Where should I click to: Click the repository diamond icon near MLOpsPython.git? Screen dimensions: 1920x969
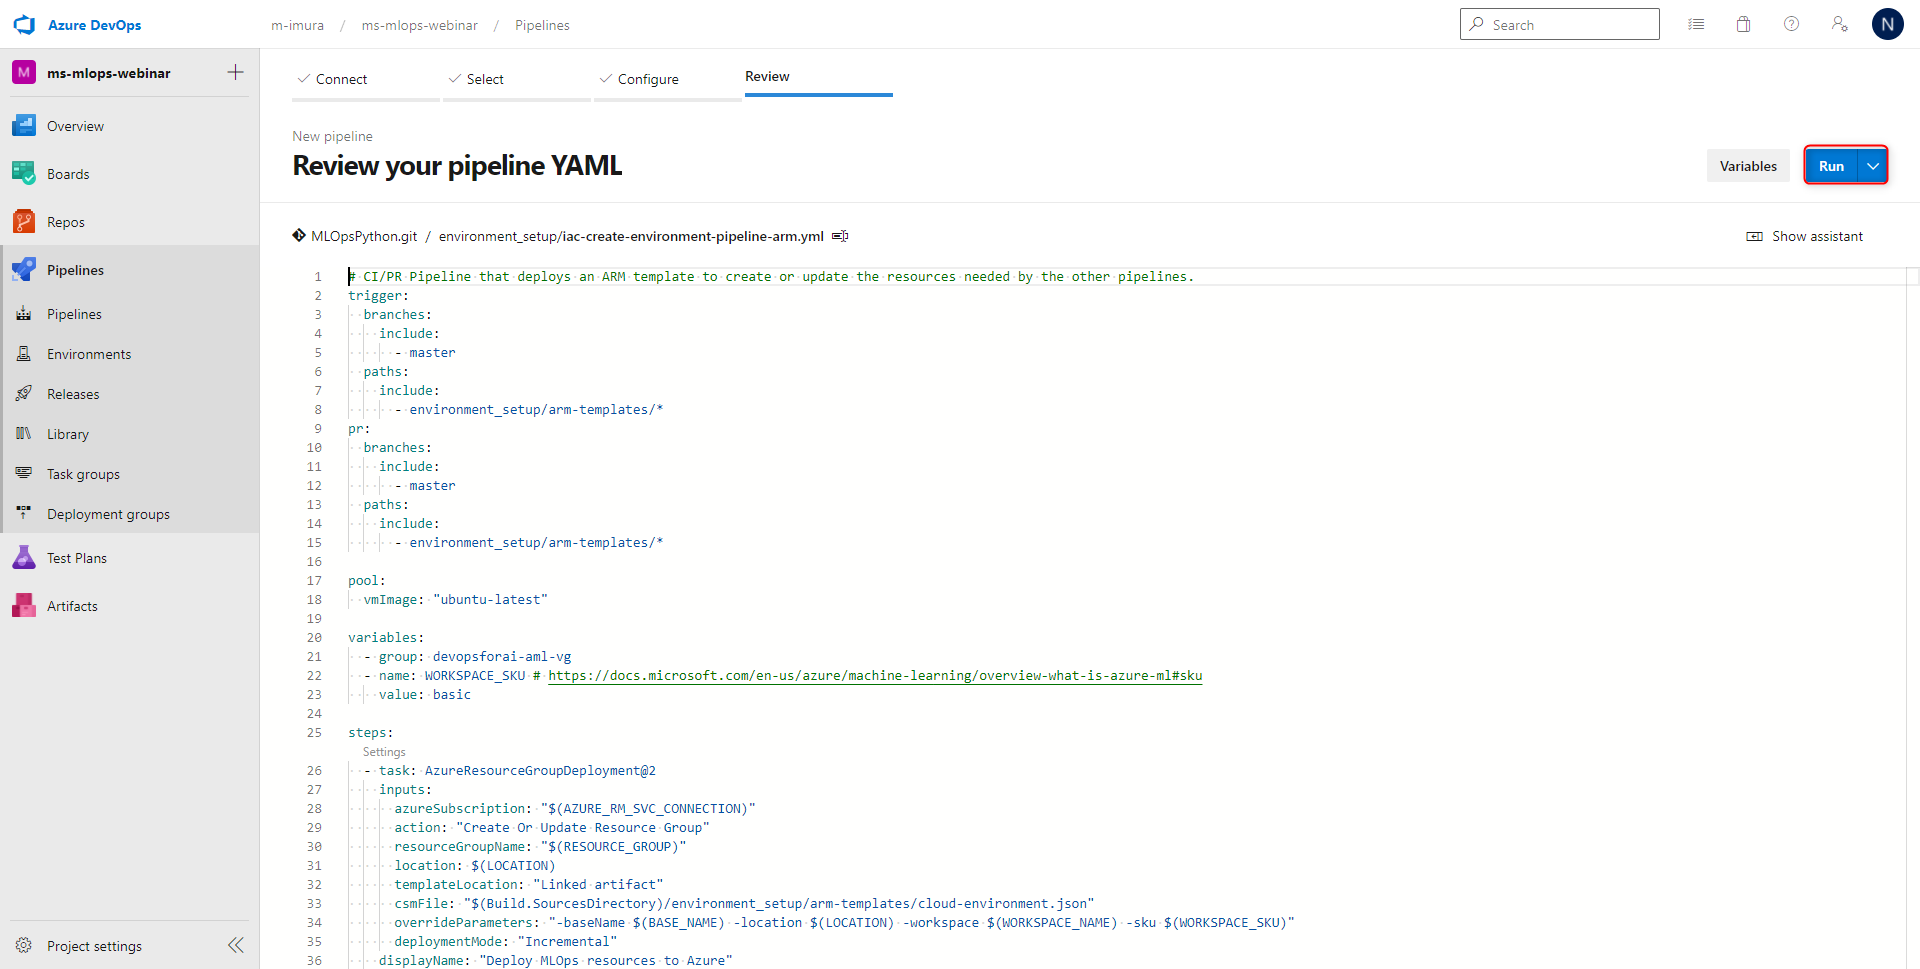(x=299, y=236)
